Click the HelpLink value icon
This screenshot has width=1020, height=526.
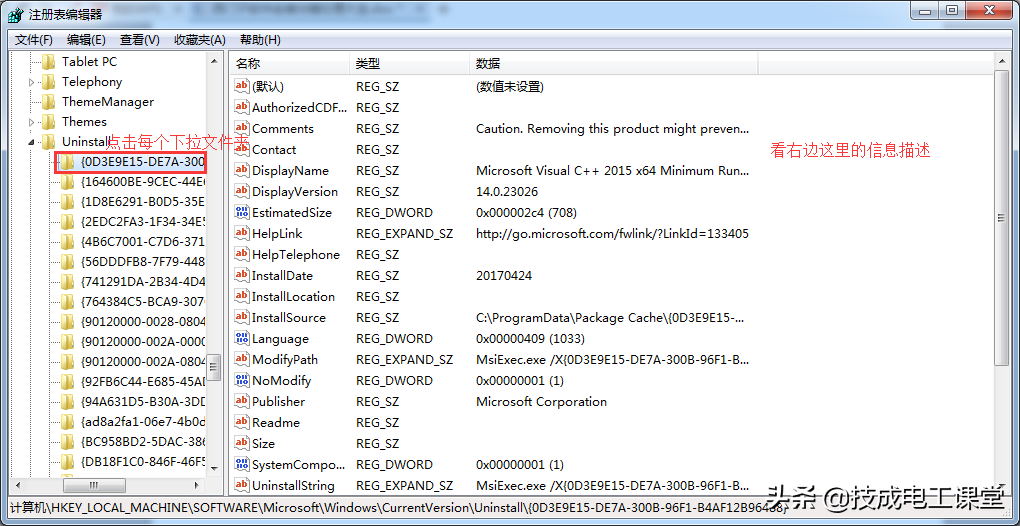[x=241, y=233]
